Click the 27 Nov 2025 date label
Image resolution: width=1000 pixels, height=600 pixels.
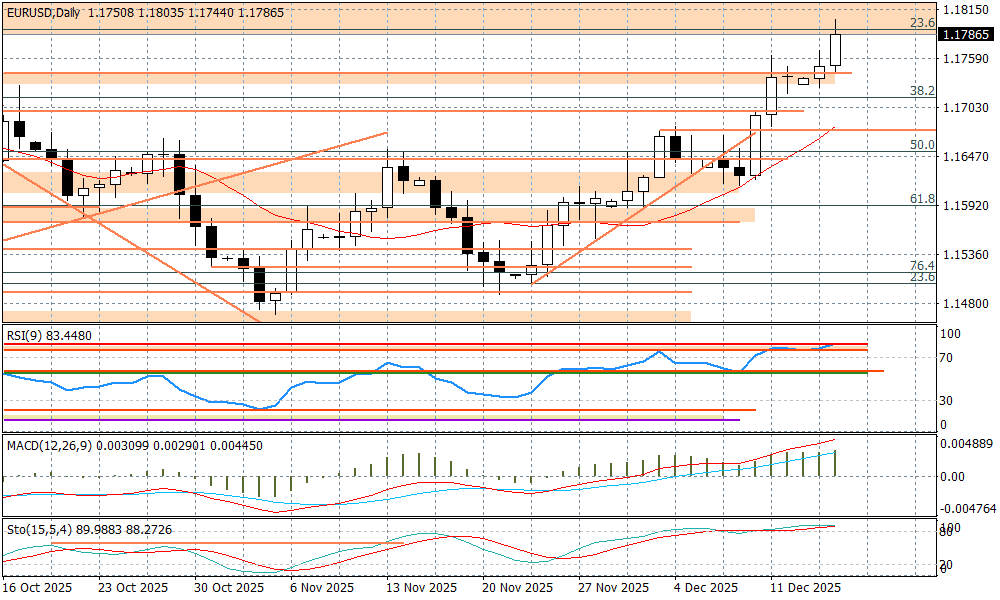point(613,588)
